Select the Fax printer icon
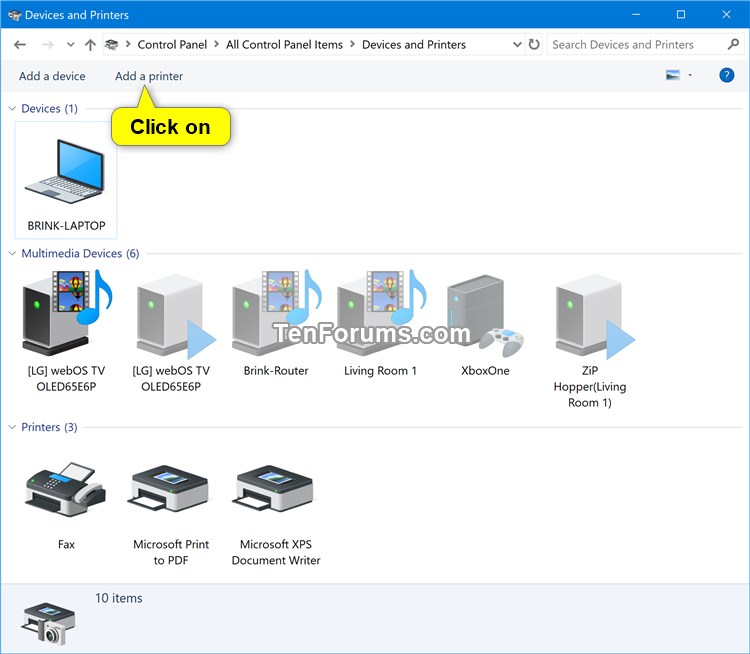This screenshot has width=750, height=654. [x=66, y=489]
